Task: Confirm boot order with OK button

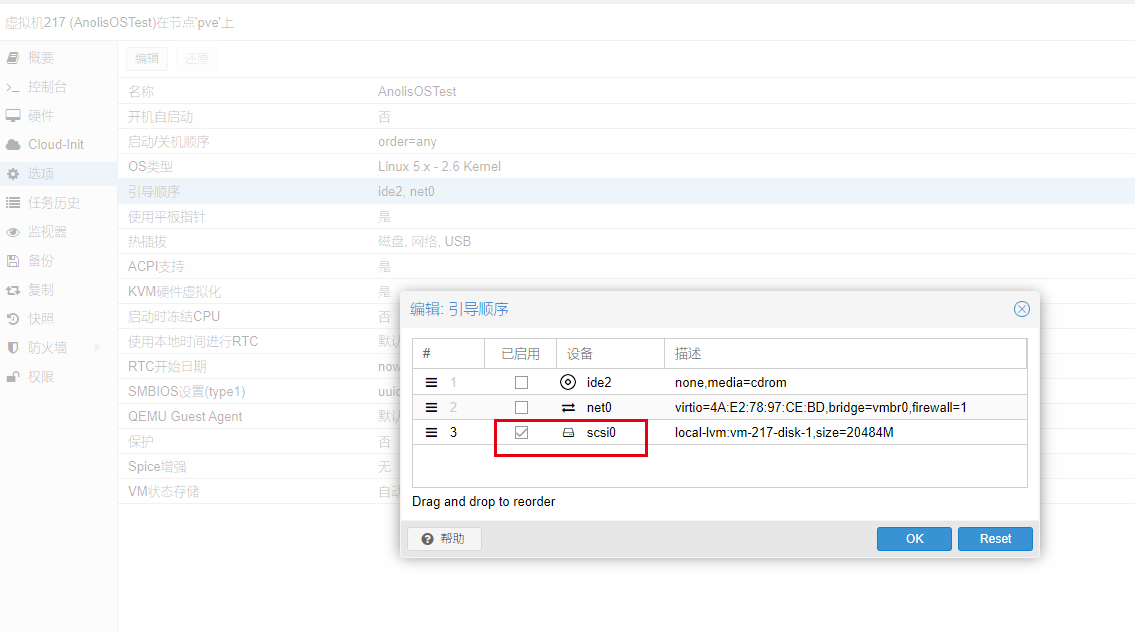Action: [913, 538]
